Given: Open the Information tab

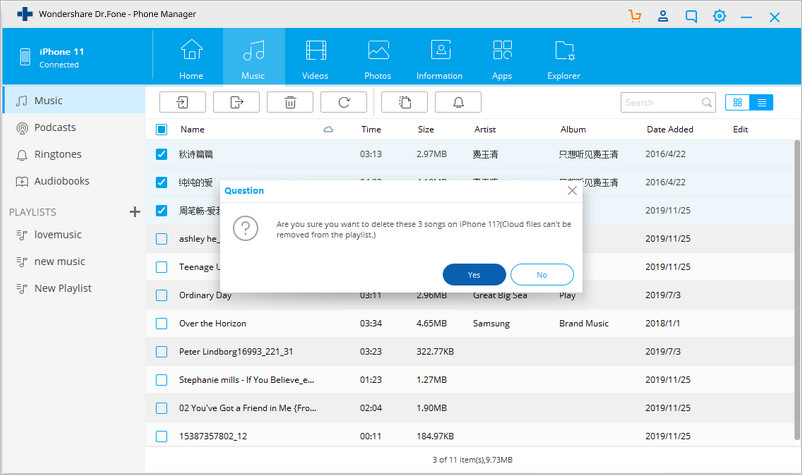Looking at the screenshot, I should pos(439,59).
